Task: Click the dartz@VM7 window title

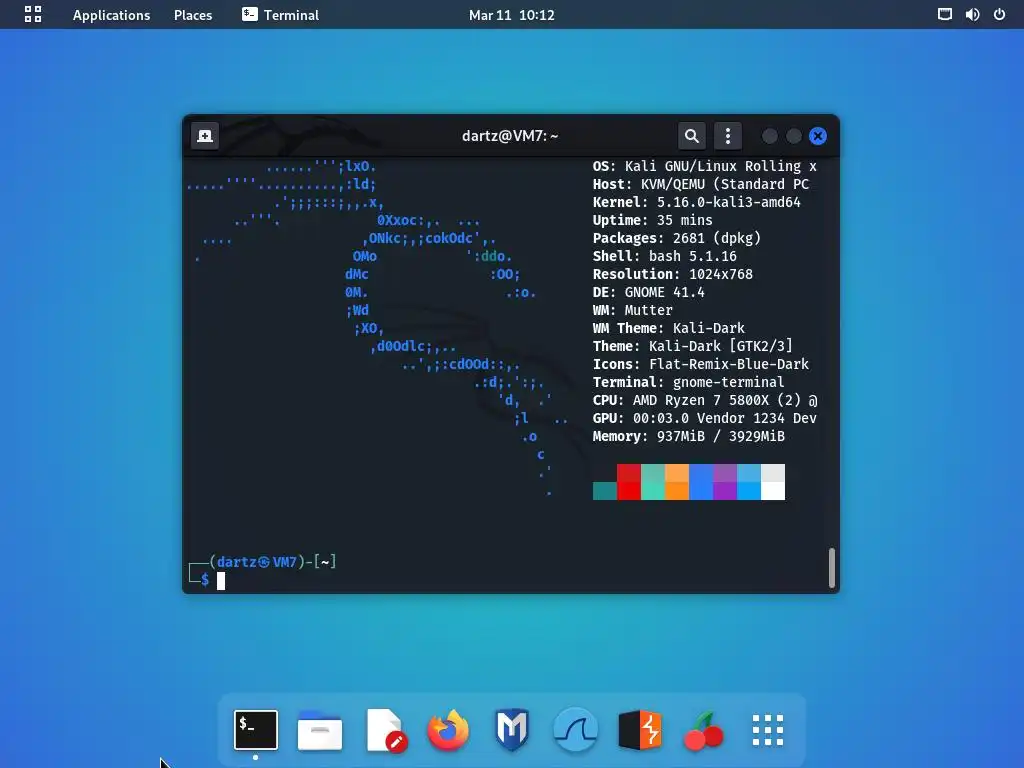Action: [x=510, y=136]
